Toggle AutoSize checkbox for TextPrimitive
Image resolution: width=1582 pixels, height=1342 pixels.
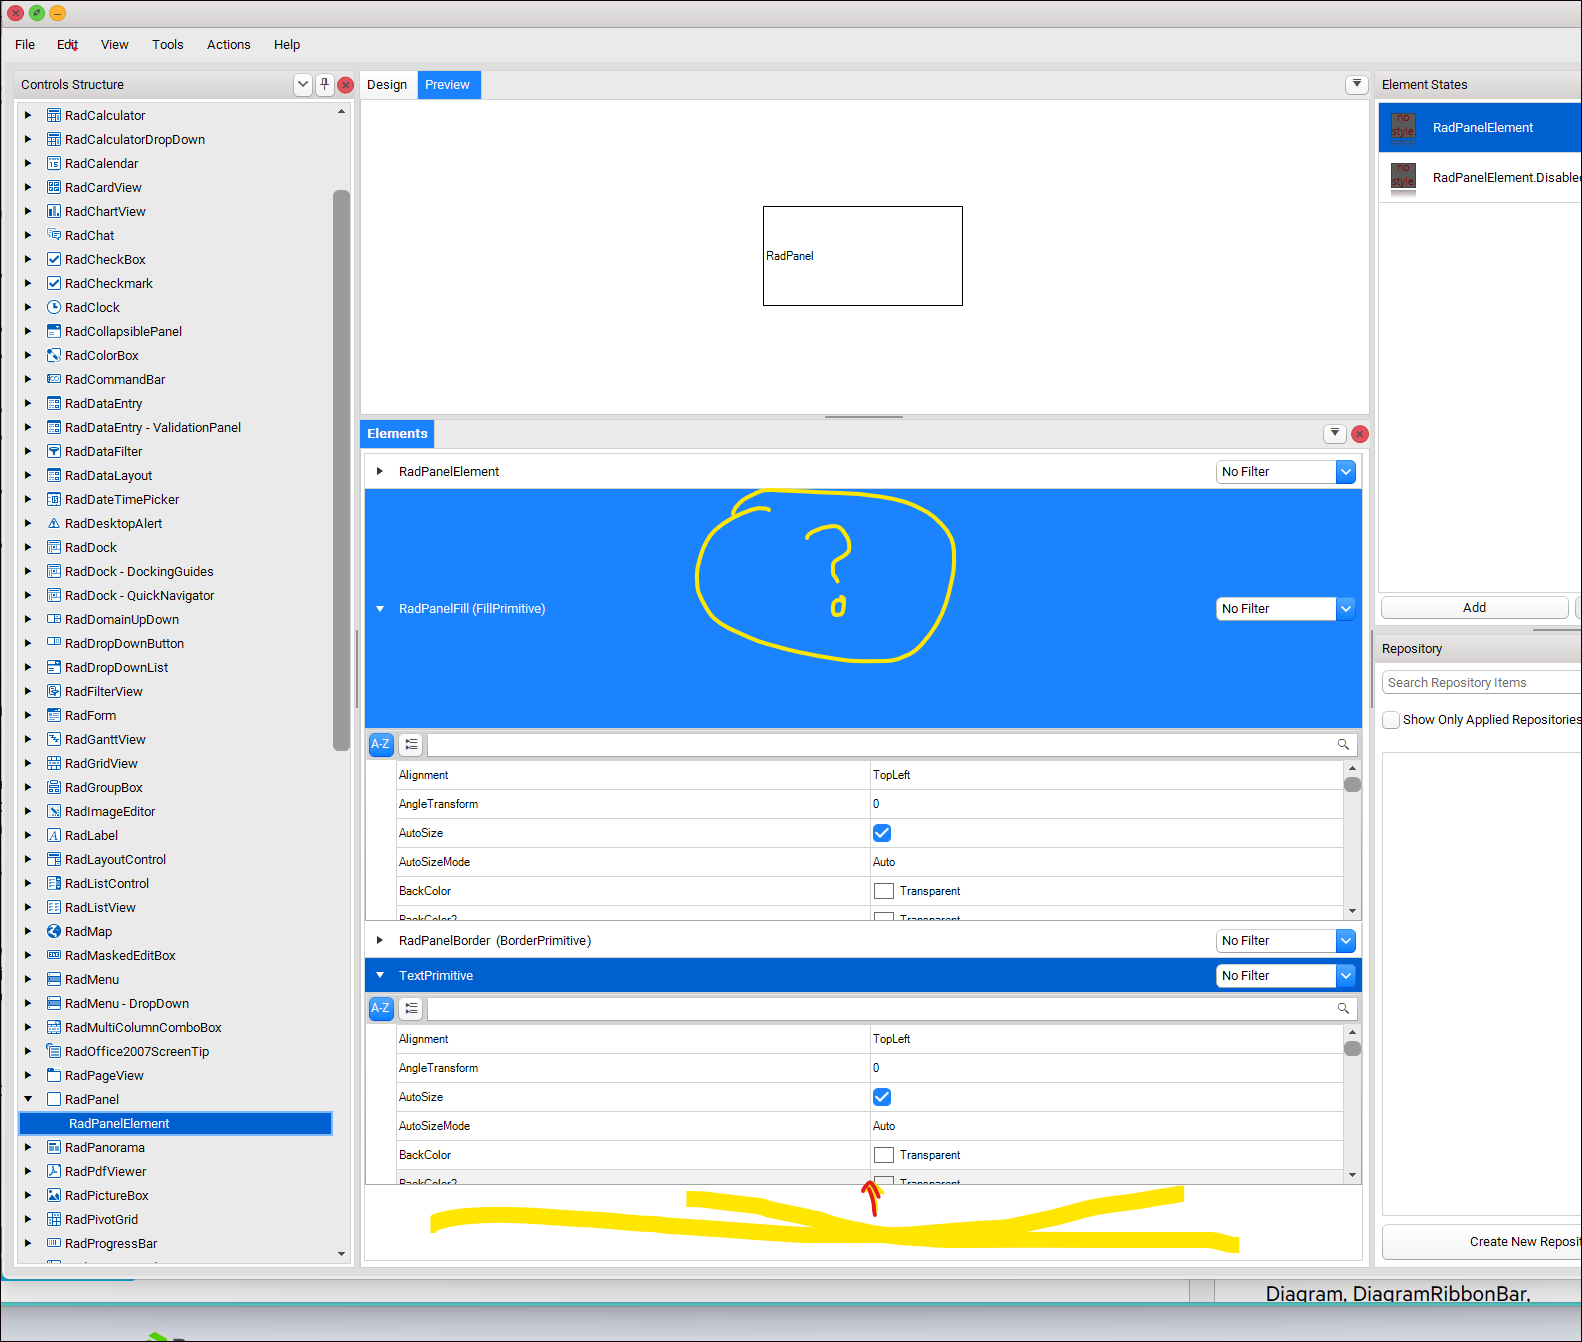click(x=882, y=1097)
